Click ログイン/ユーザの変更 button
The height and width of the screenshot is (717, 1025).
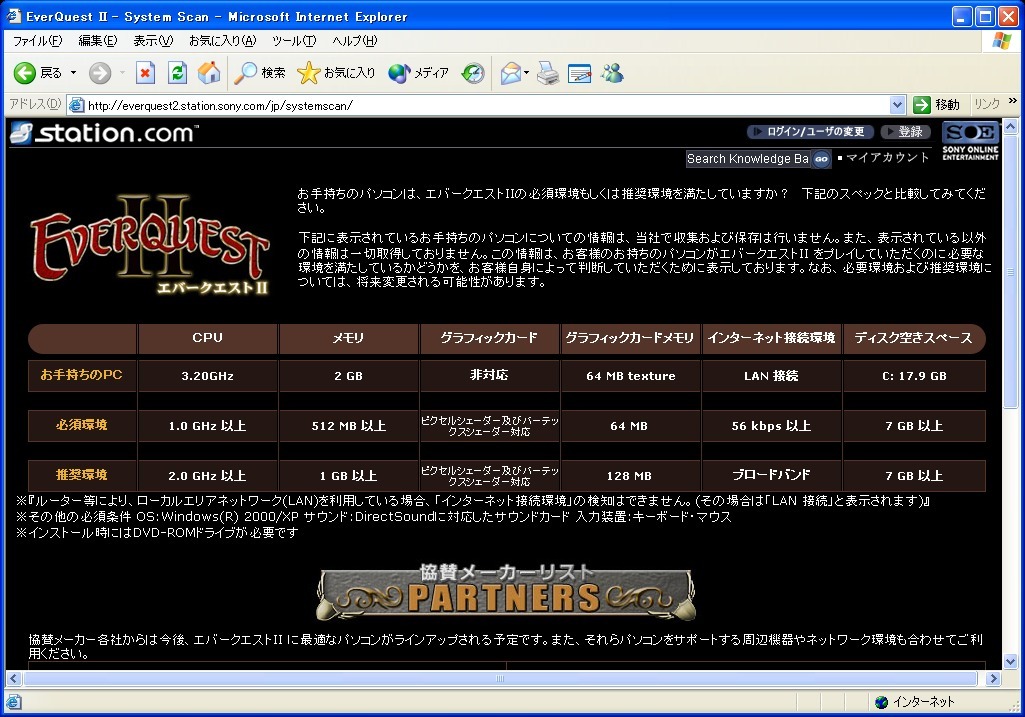(809, 132)
